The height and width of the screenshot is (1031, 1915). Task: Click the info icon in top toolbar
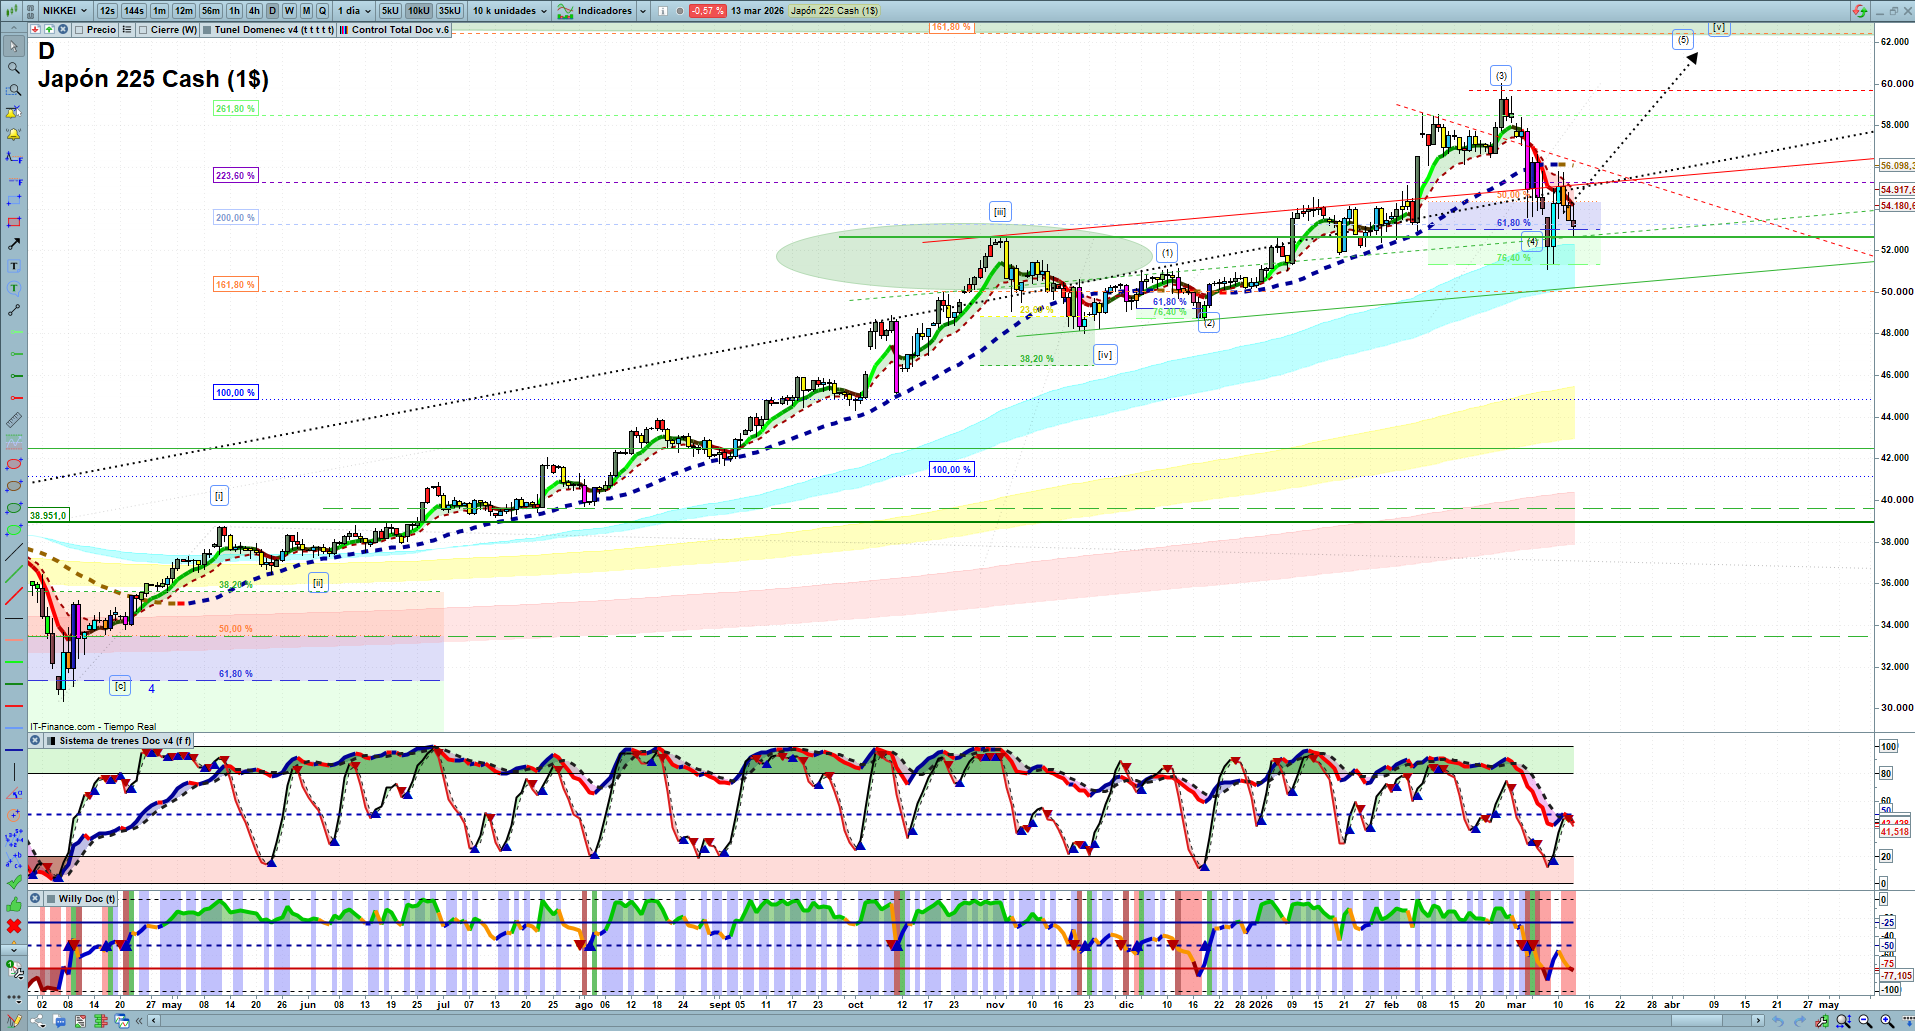663,11
